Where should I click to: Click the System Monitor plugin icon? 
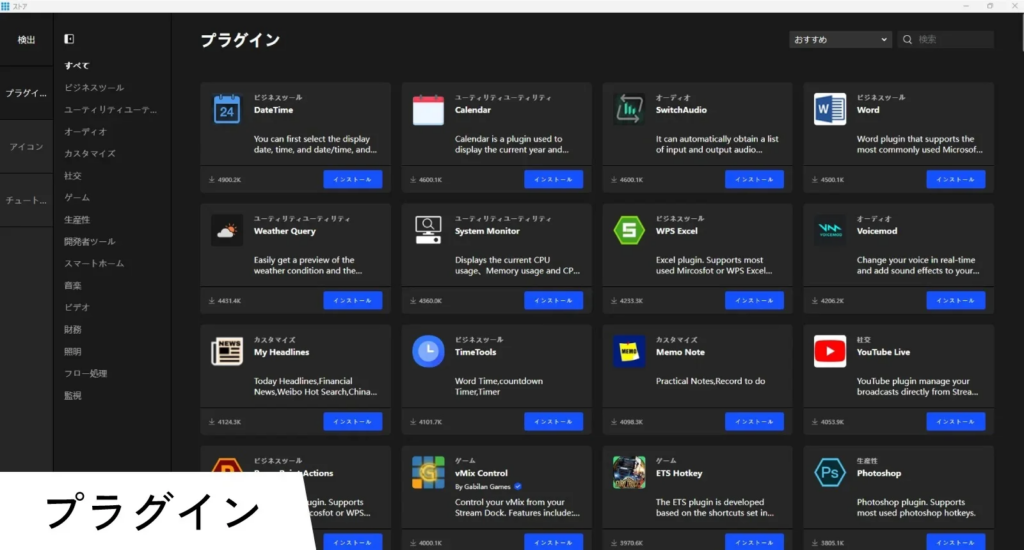point(428,230)
